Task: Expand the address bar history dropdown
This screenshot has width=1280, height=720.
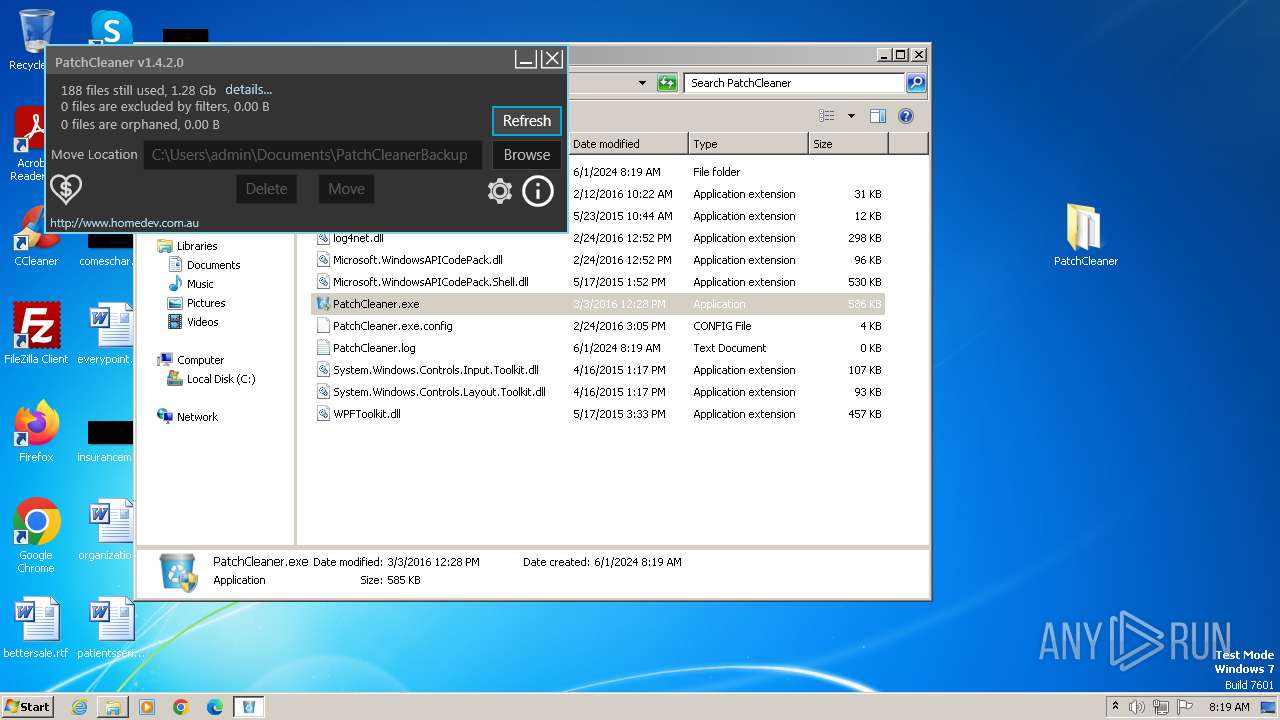Action: [x=642, y=83]
